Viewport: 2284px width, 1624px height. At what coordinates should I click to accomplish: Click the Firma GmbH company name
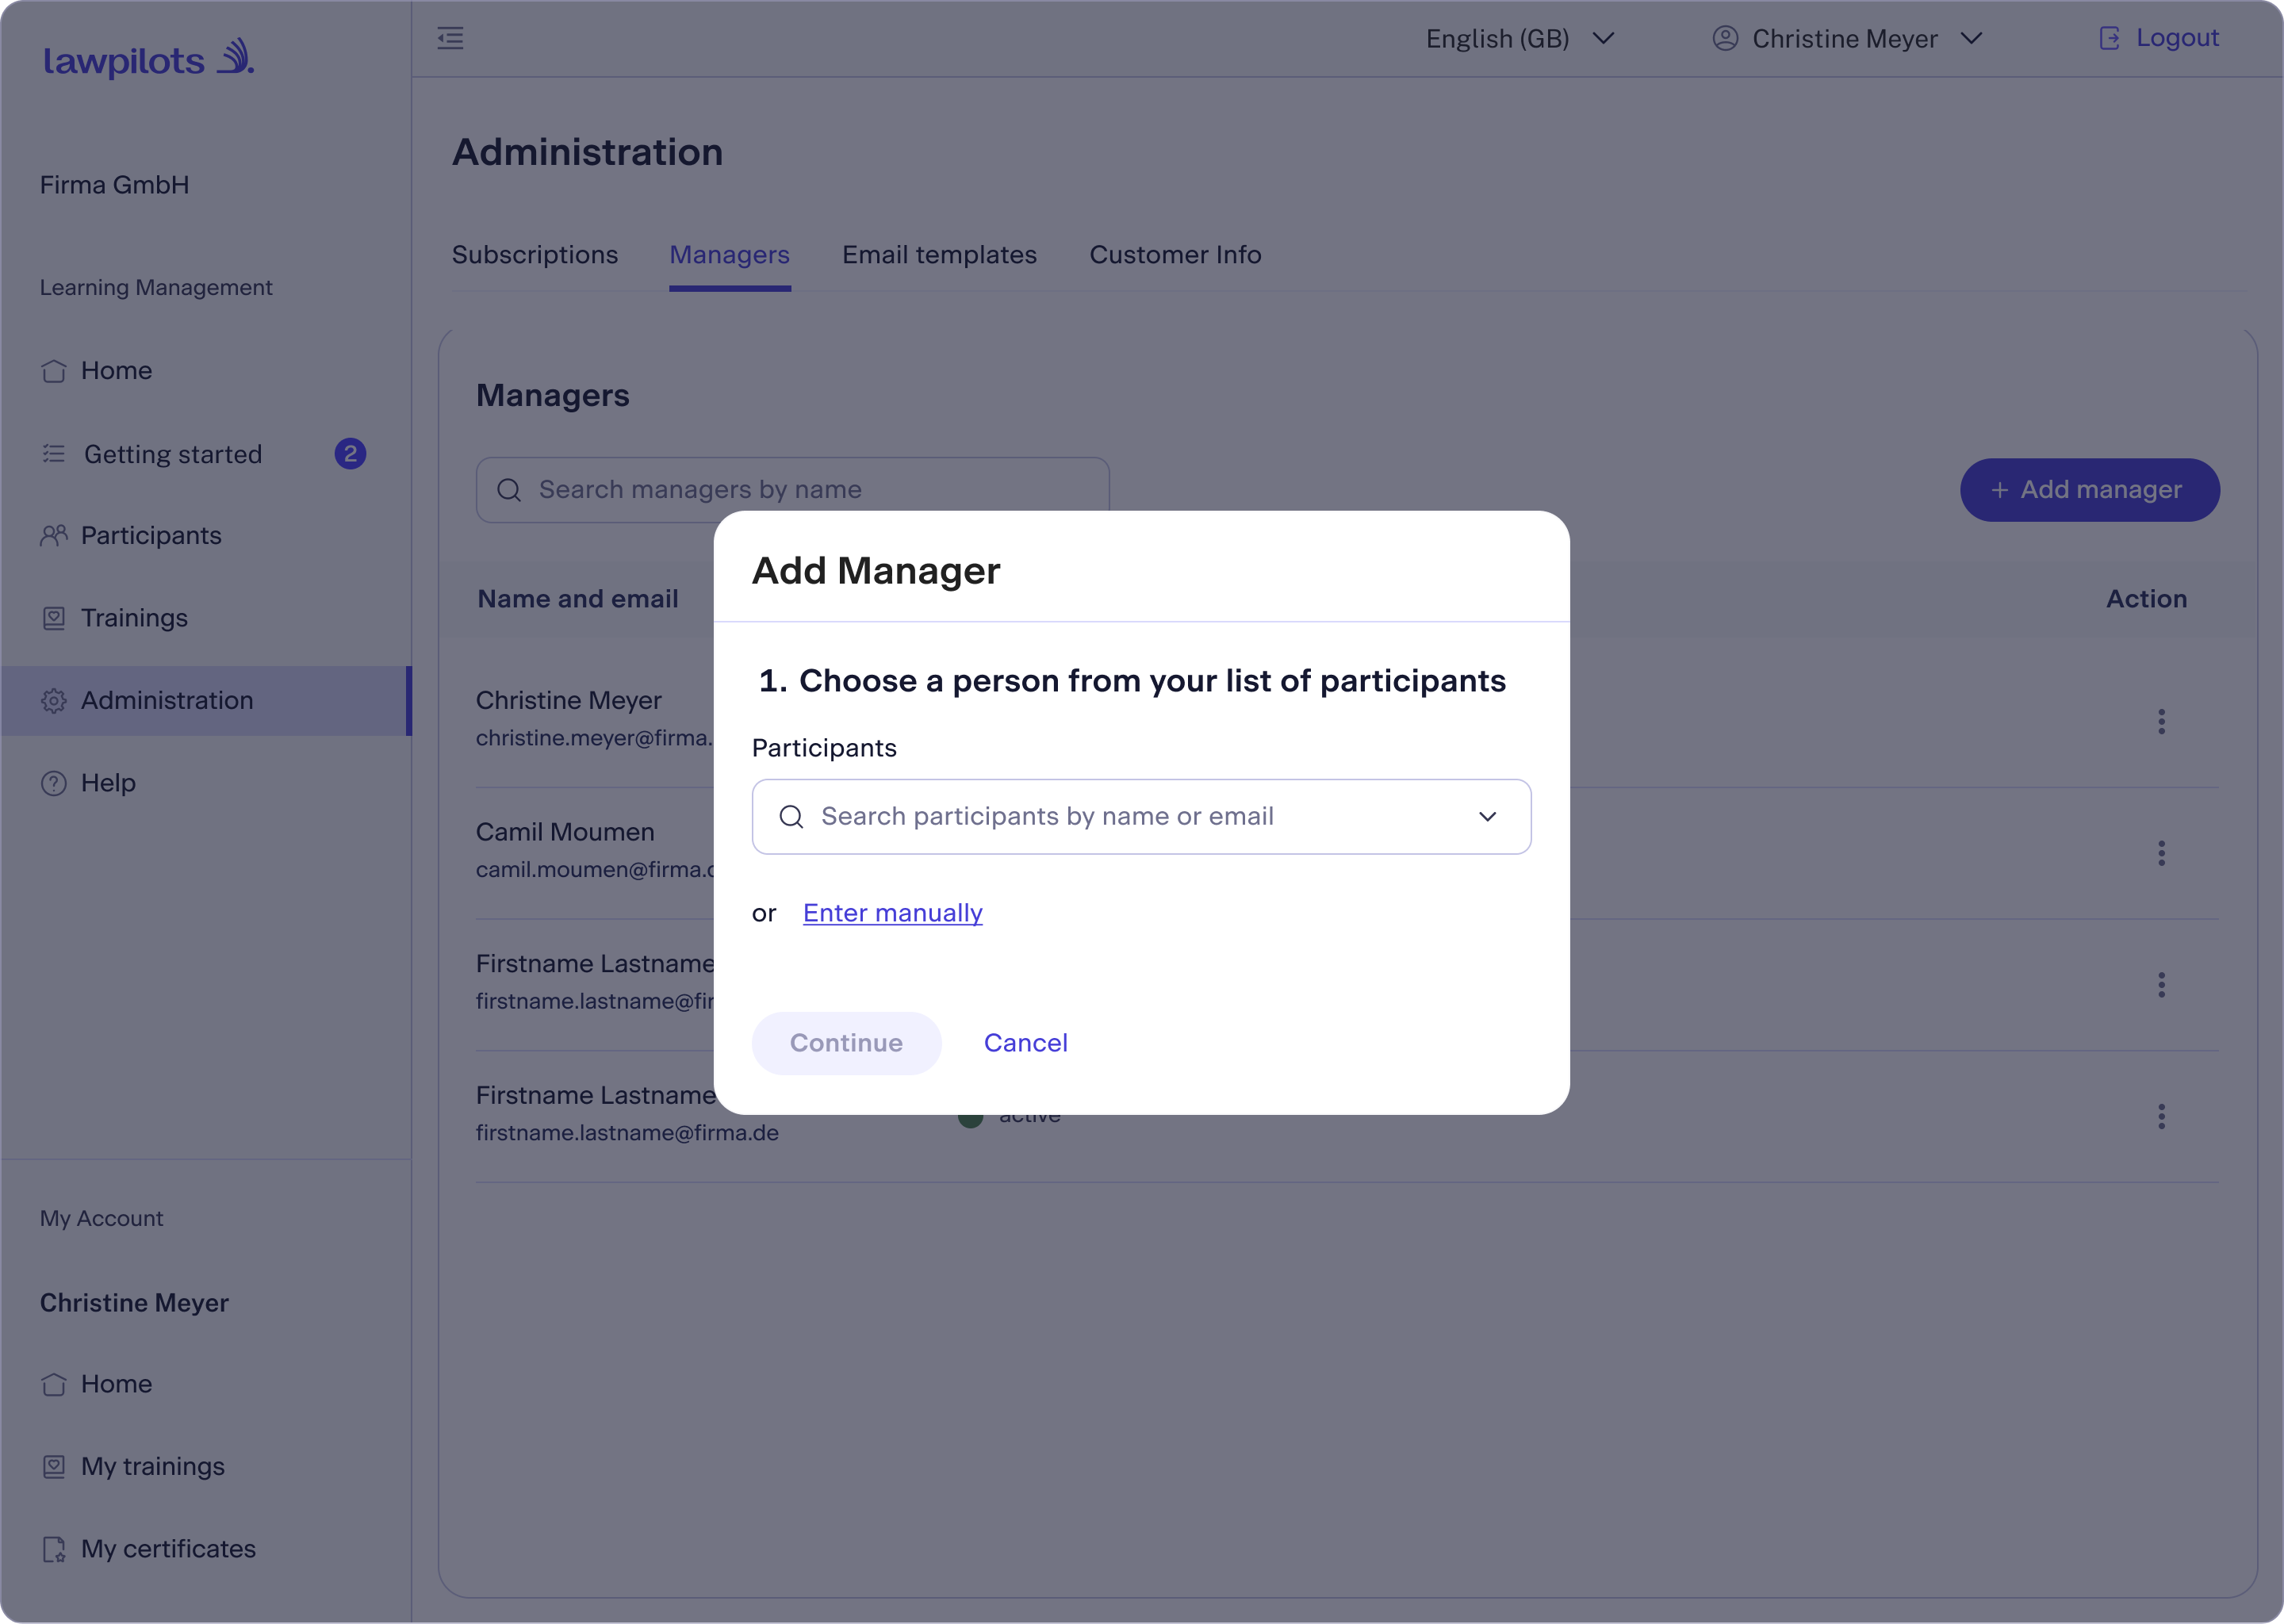tap(114, 185)
